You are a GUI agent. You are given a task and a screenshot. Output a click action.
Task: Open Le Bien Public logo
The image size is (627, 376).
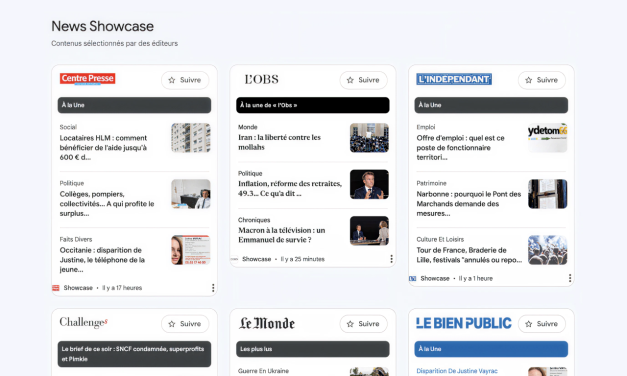463,323
